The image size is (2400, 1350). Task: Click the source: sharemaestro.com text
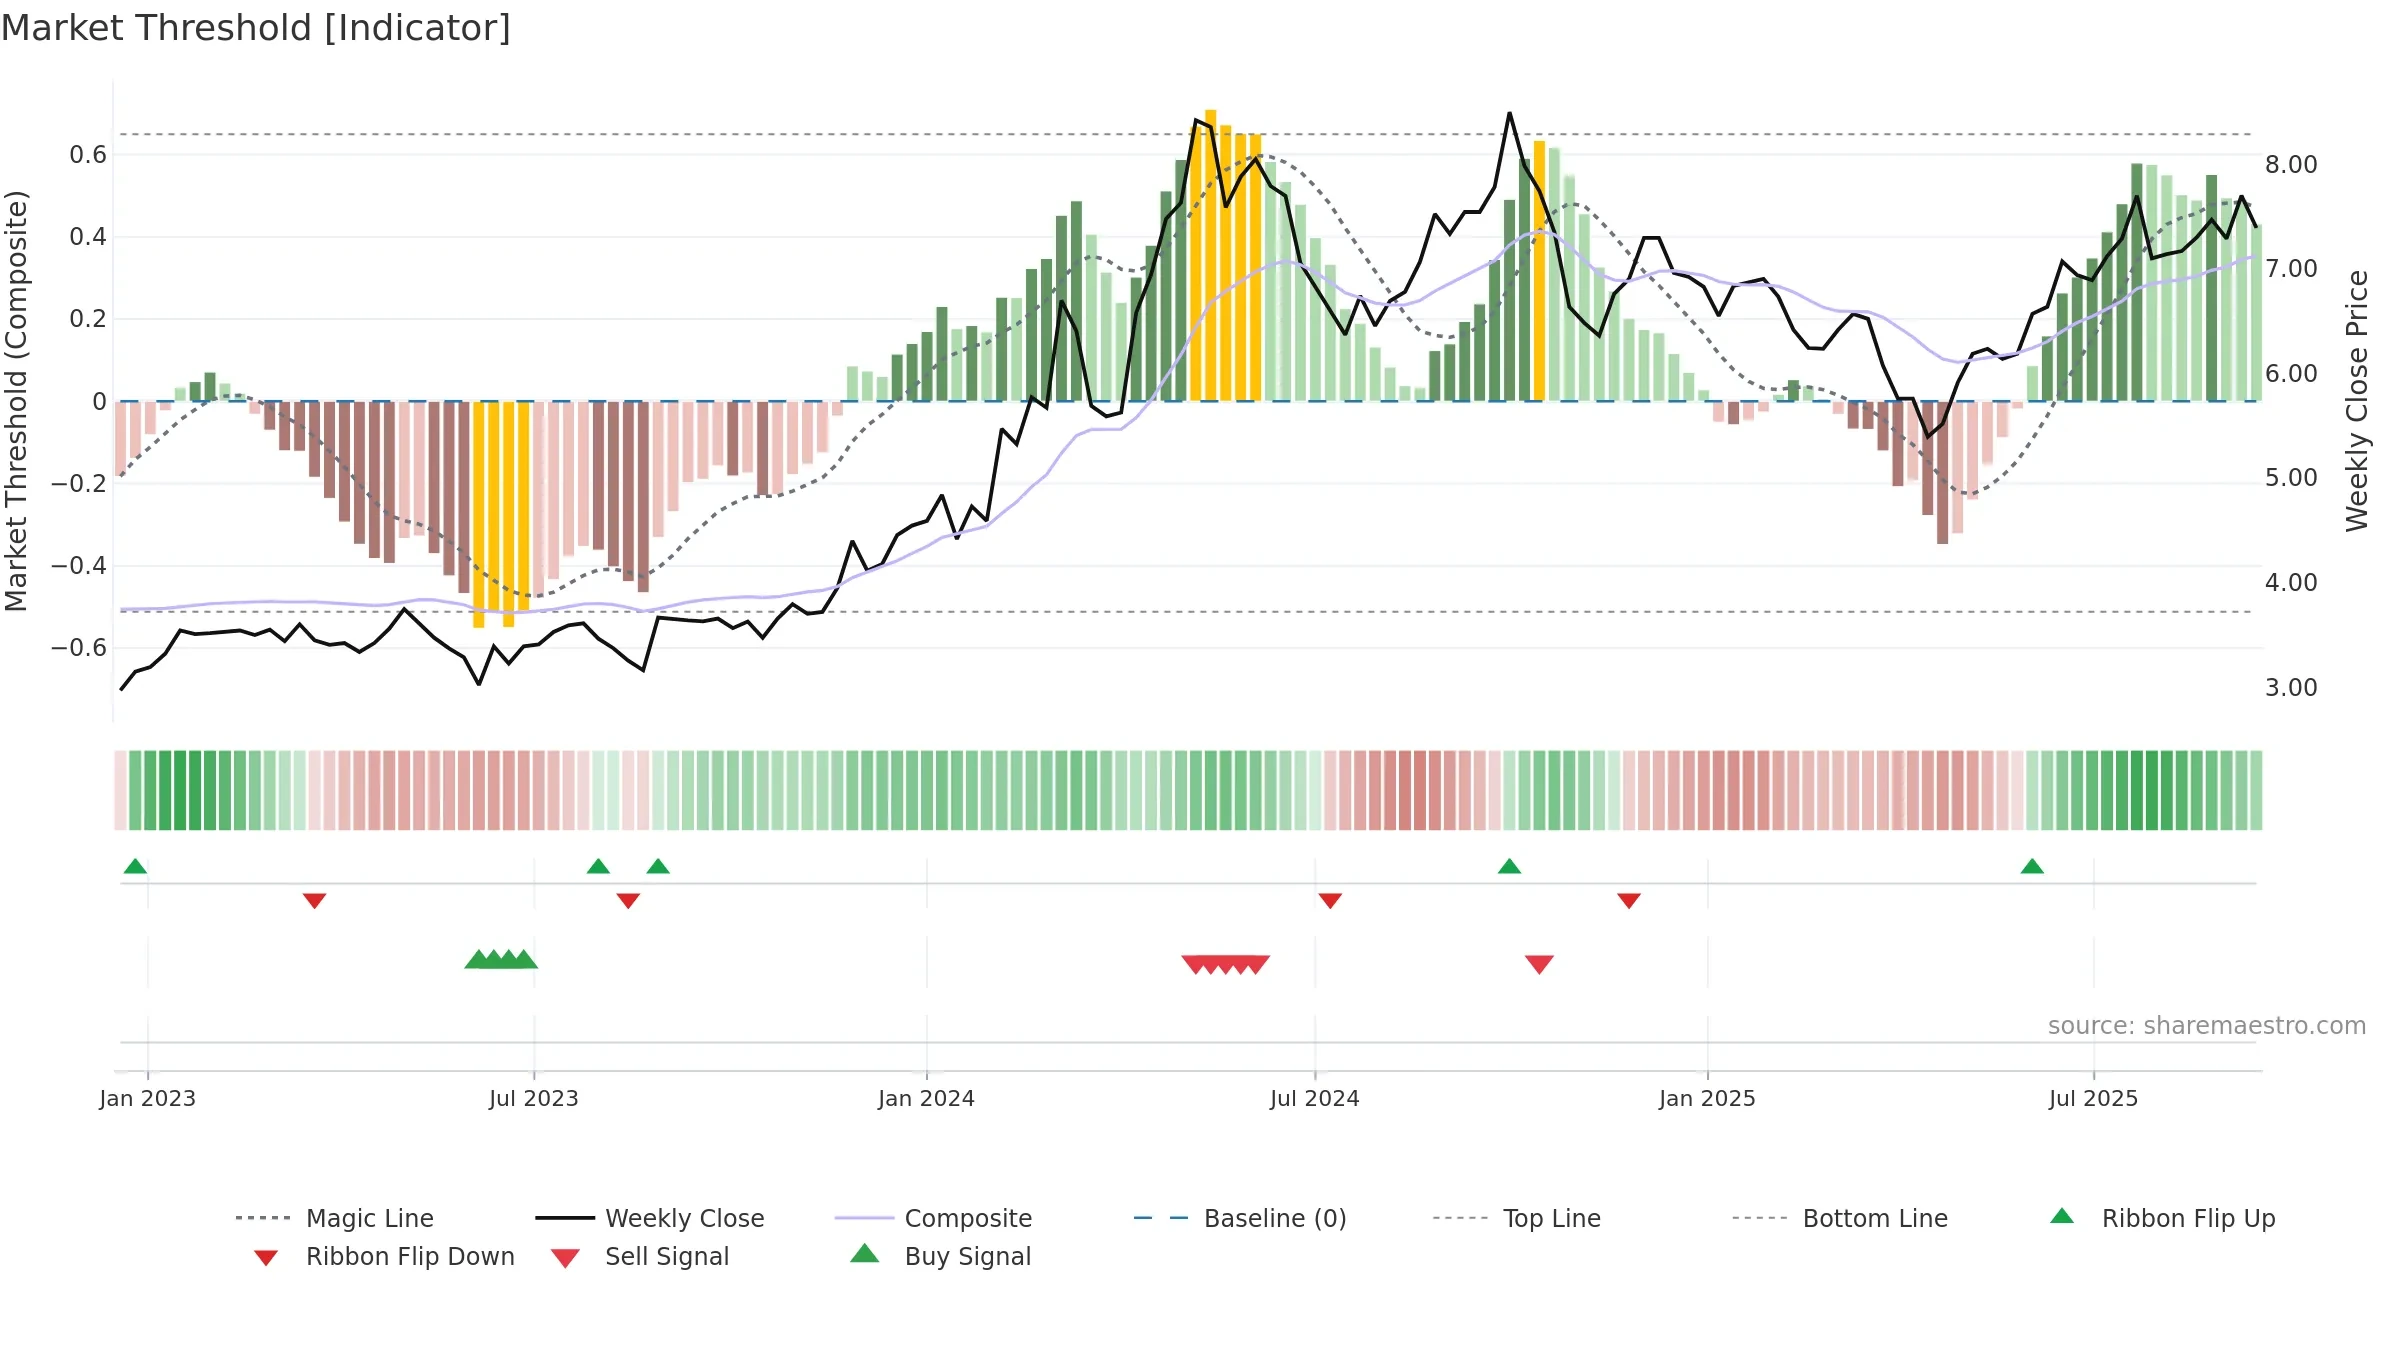coord(2207,1026)
